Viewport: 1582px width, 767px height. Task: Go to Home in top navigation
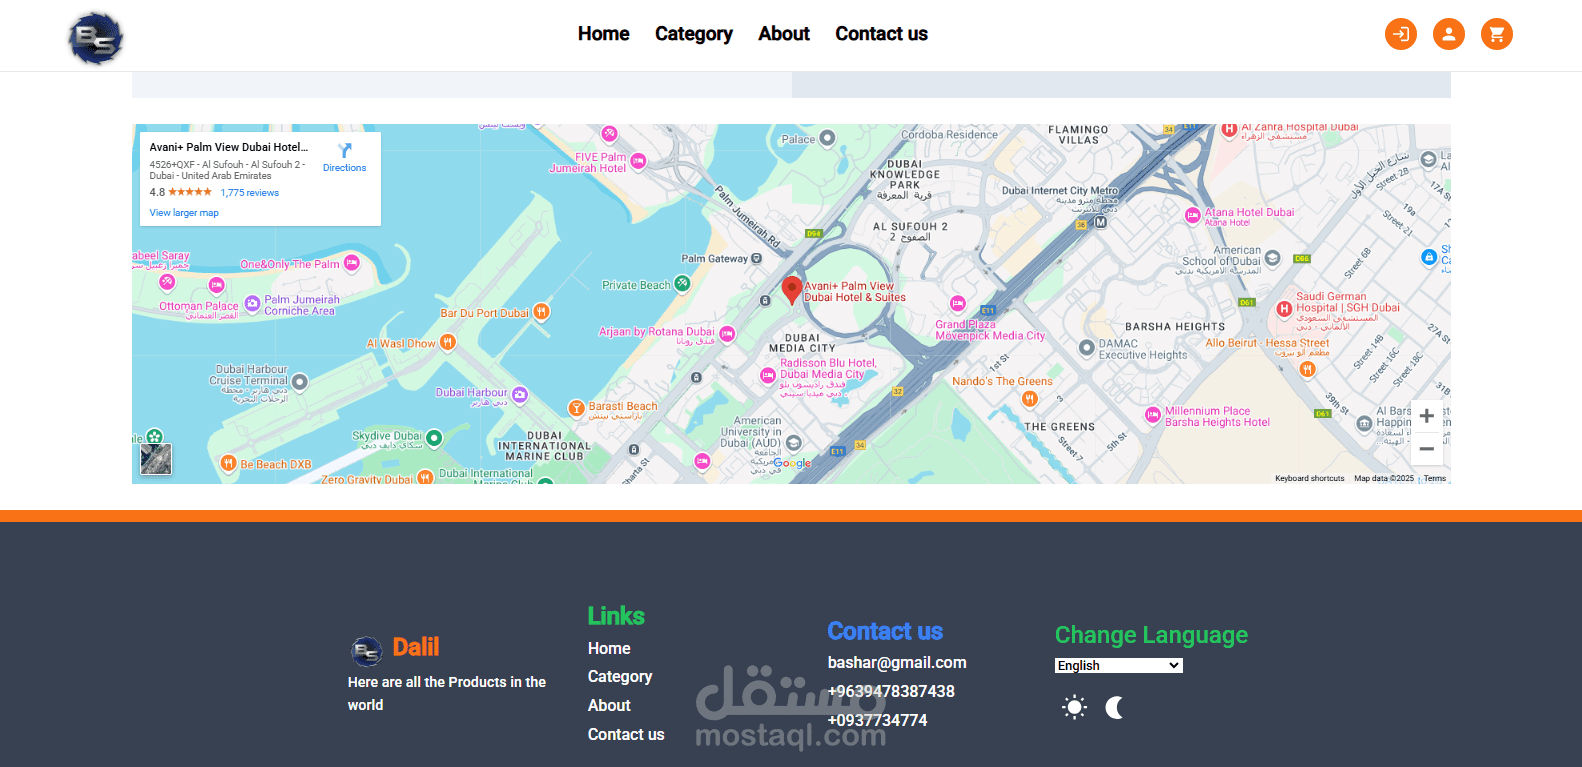coord(604,34)
